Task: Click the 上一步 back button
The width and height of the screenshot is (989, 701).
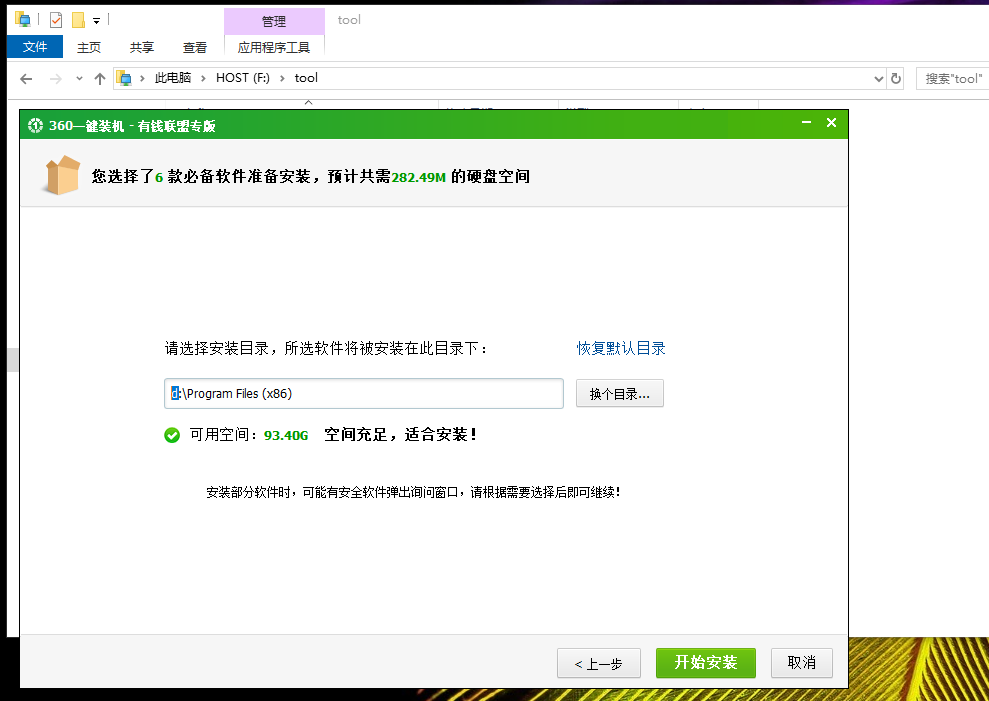Action: (599, 663)
